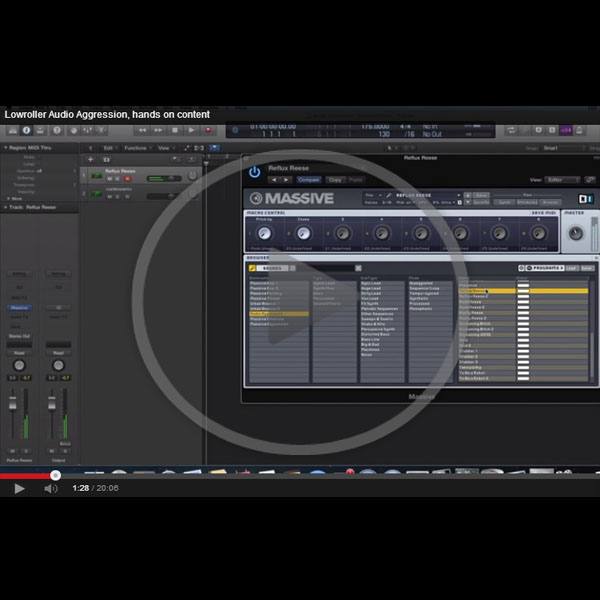This screenshot has height=600, width=600.
Task: Toggle the Sounds browser mode button
Action: pos(272,268)
